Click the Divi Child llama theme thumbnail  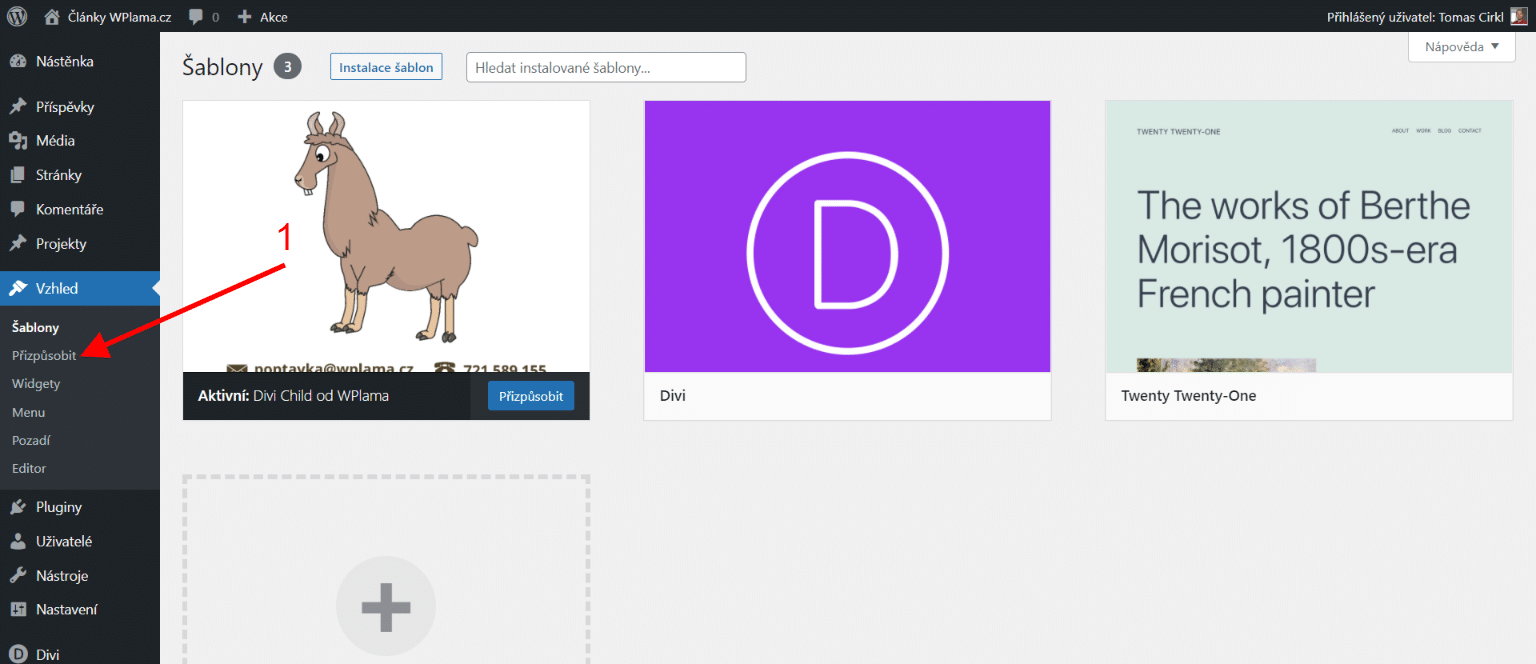pos(386,236)
